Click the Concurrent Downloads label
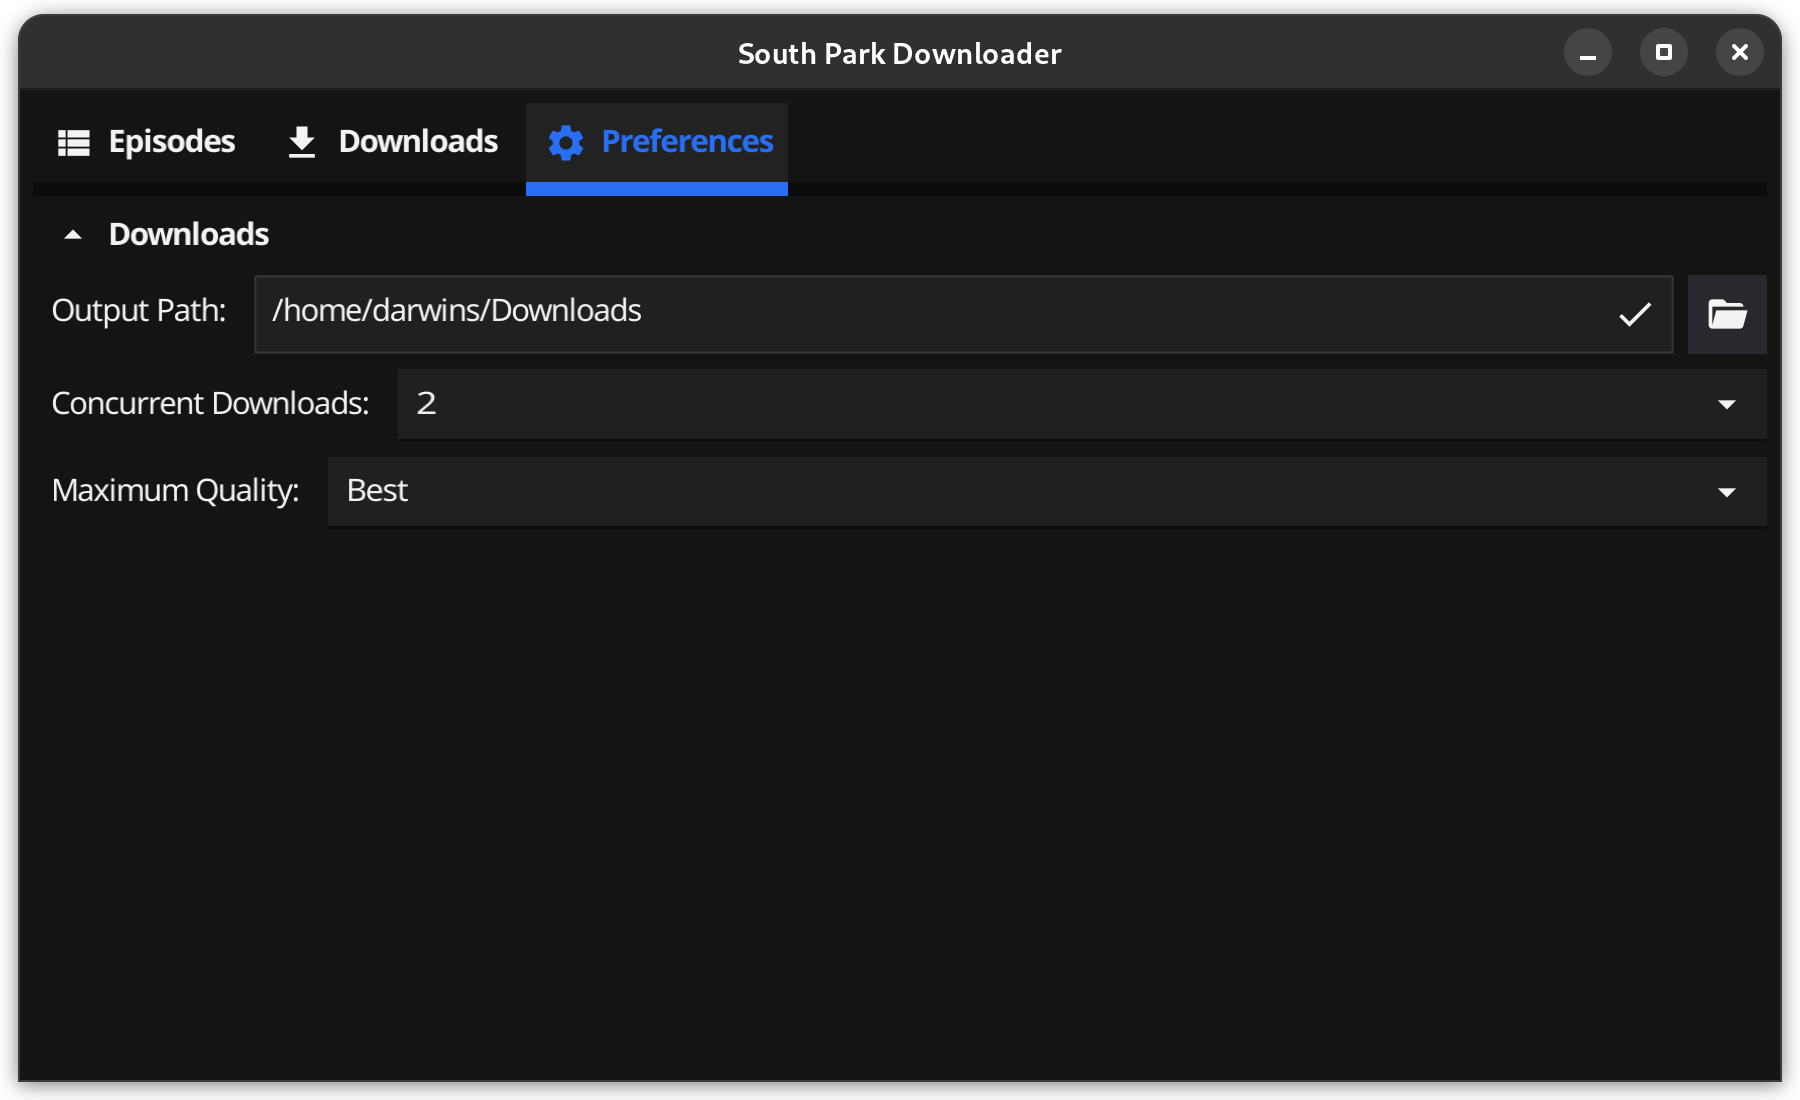Image resolution: width=1800 pixels, height=1100 pixels. coord(210,403)
